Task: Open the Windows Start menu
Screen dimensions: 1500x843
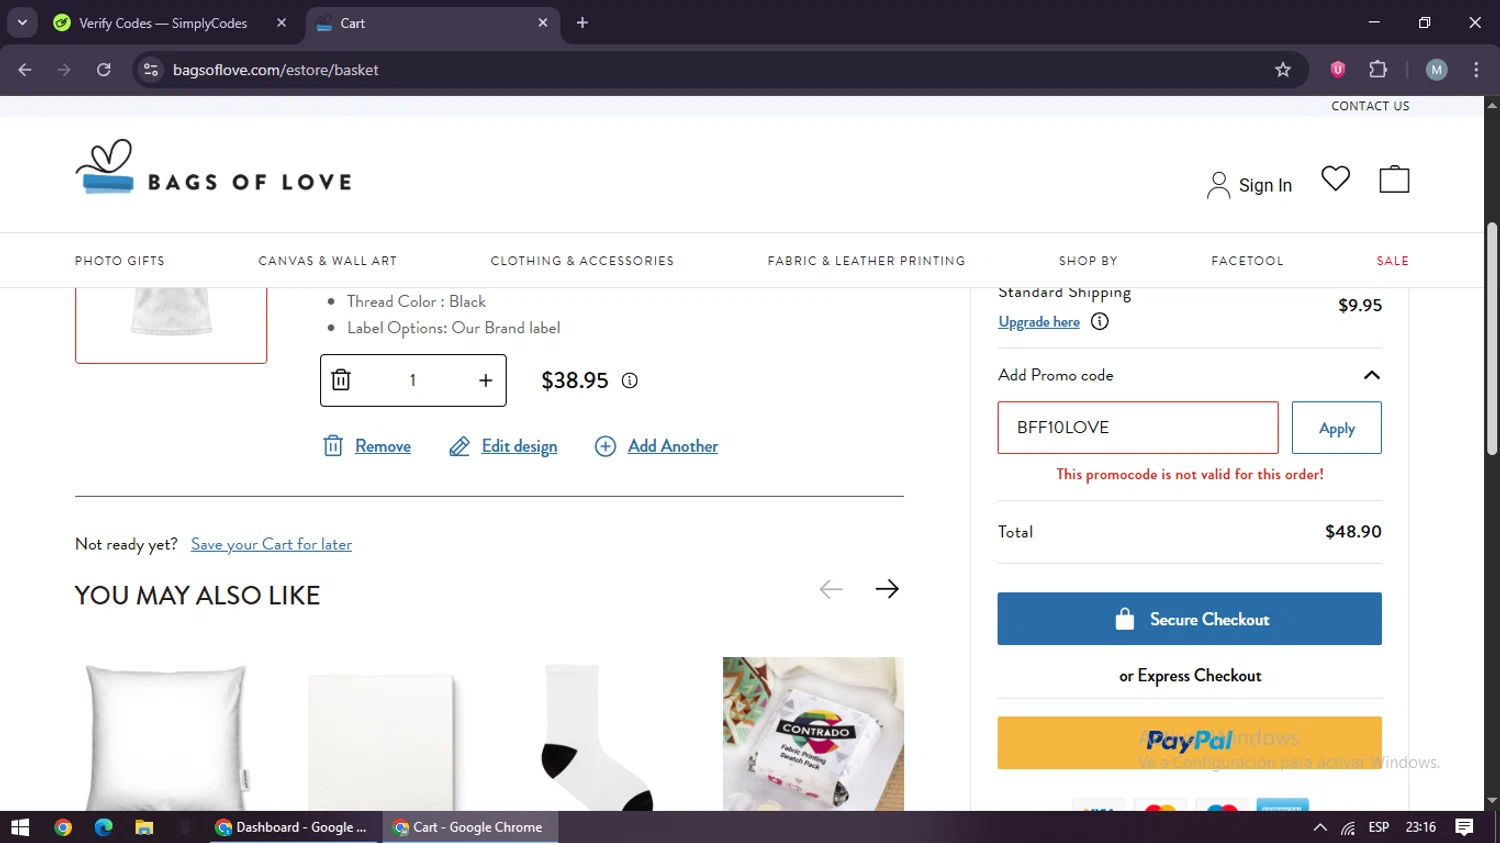Action: pos(20,827)
